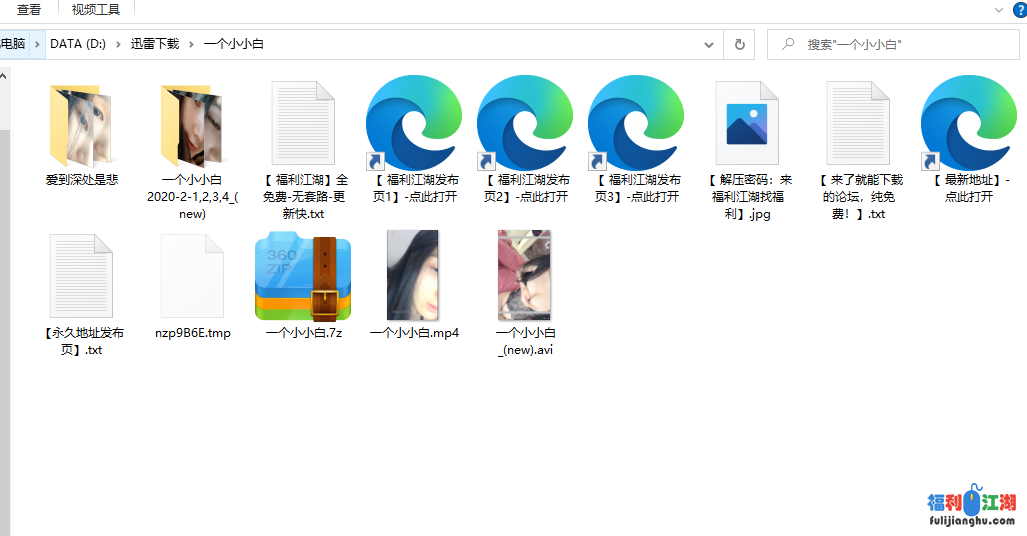Click the 一个小小白.mp4 video thumbnail
This screenshot has width=1027, height=536.
(413, 275)
